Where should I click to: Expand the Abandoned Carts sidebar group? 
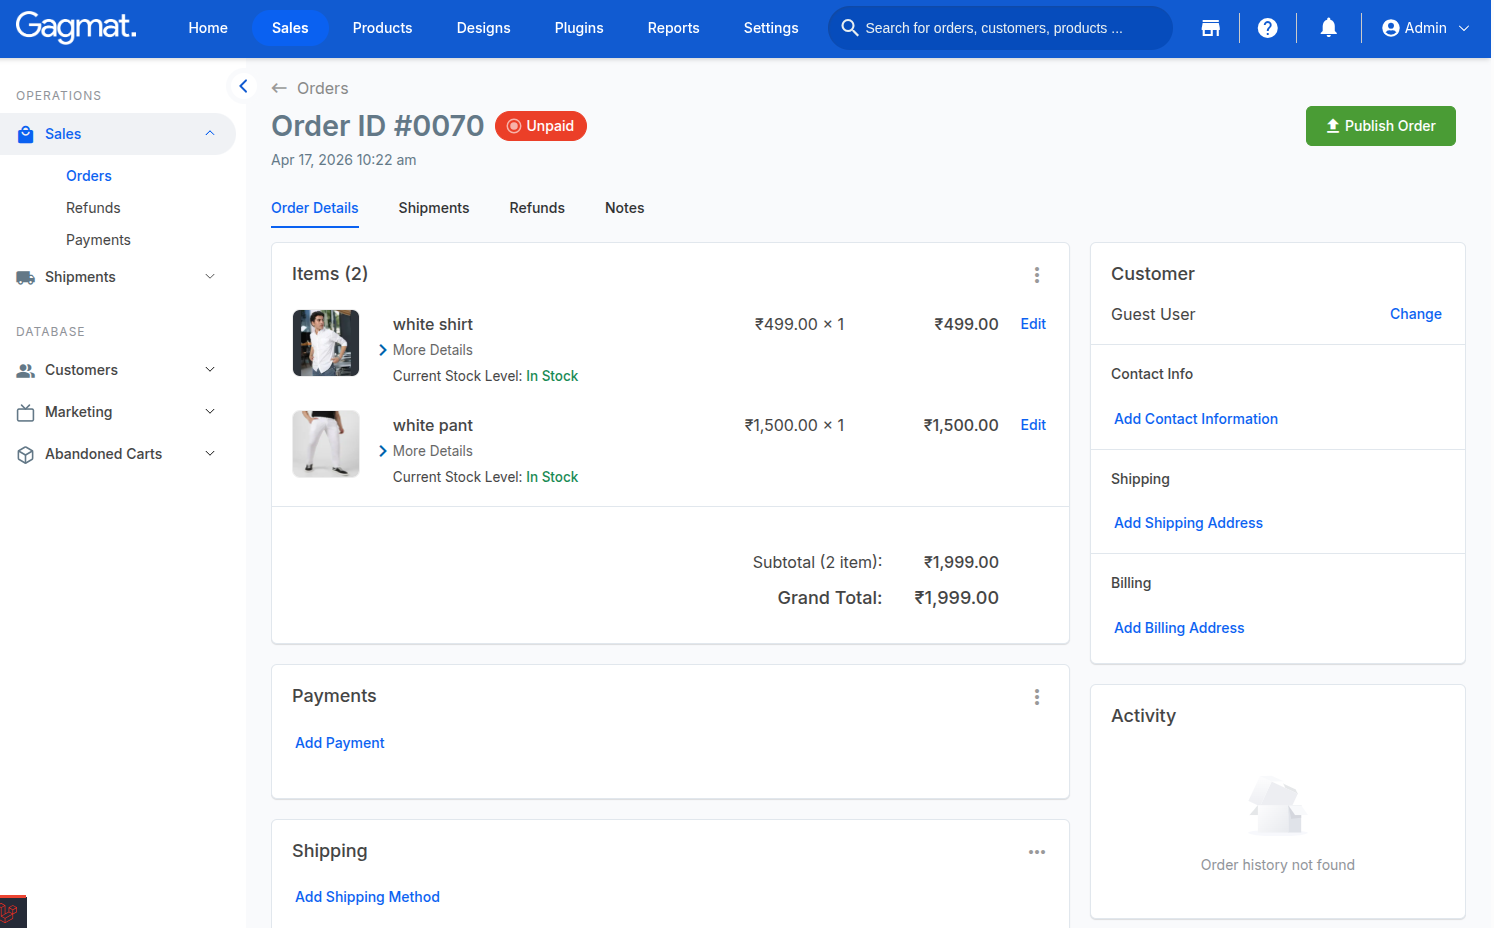(x=210, y=454)
